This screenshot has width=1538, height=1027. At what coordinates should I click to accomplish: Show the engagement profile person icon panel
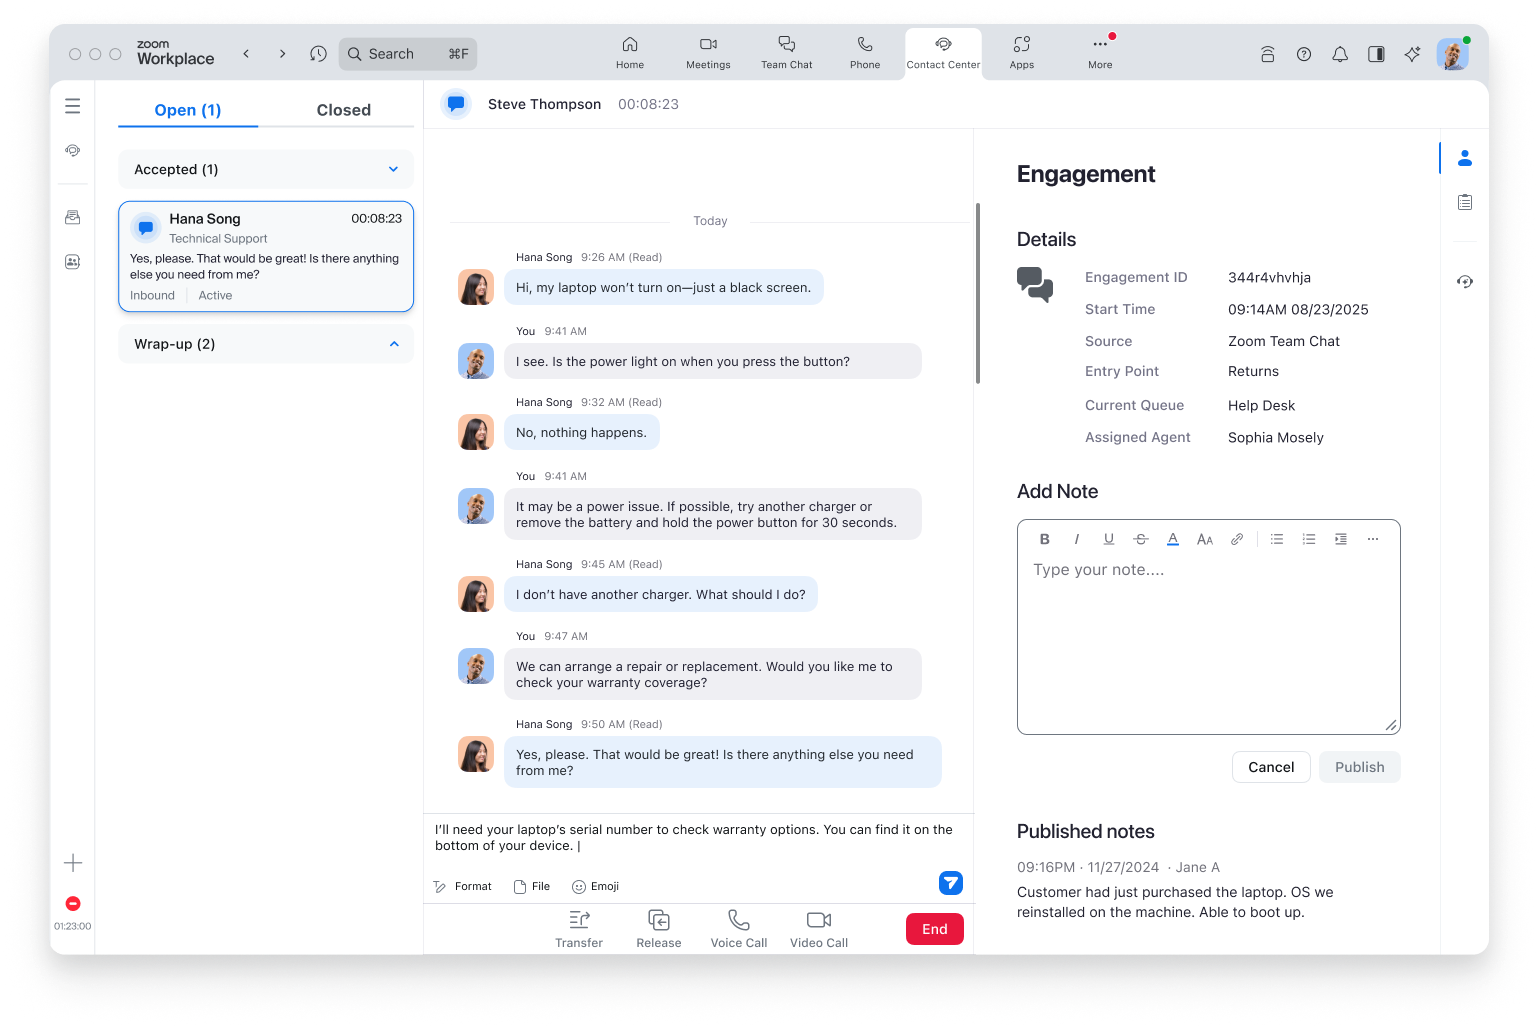(1464, 157)
